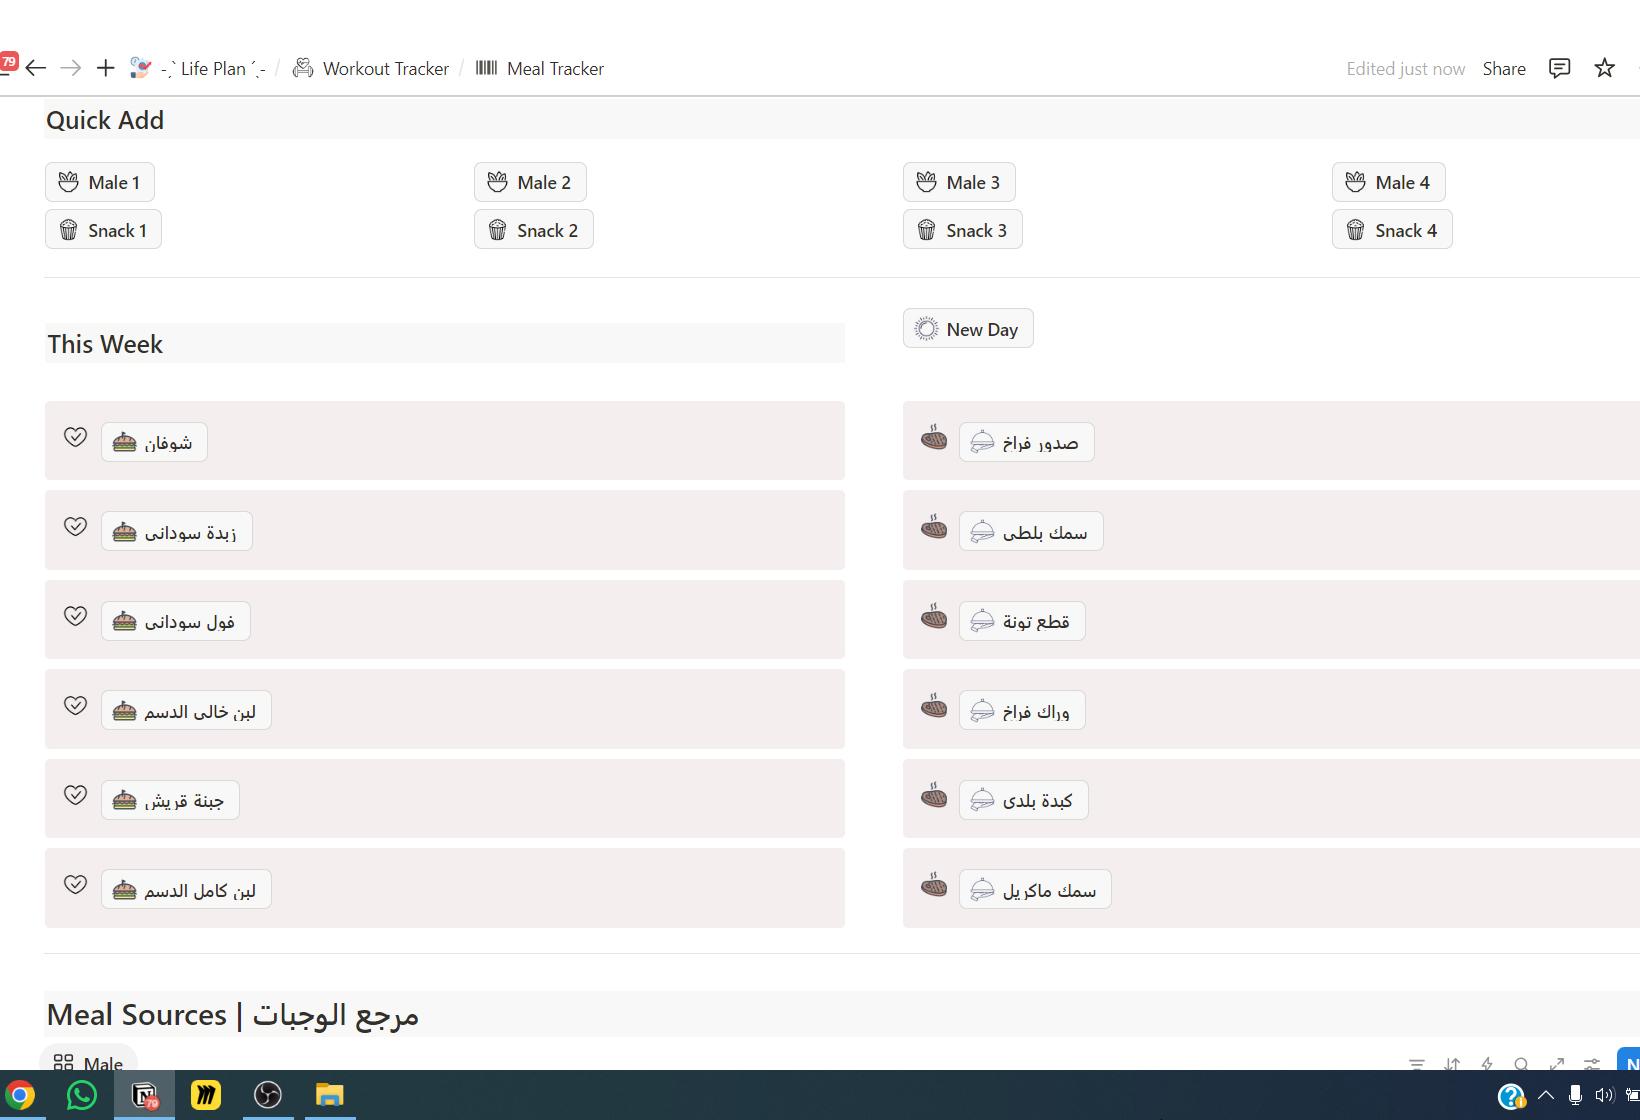The height and width of the screenshot is (1120, 1640).
Task: Toggle the heart next to جبنة قريش
Action: 75,795
